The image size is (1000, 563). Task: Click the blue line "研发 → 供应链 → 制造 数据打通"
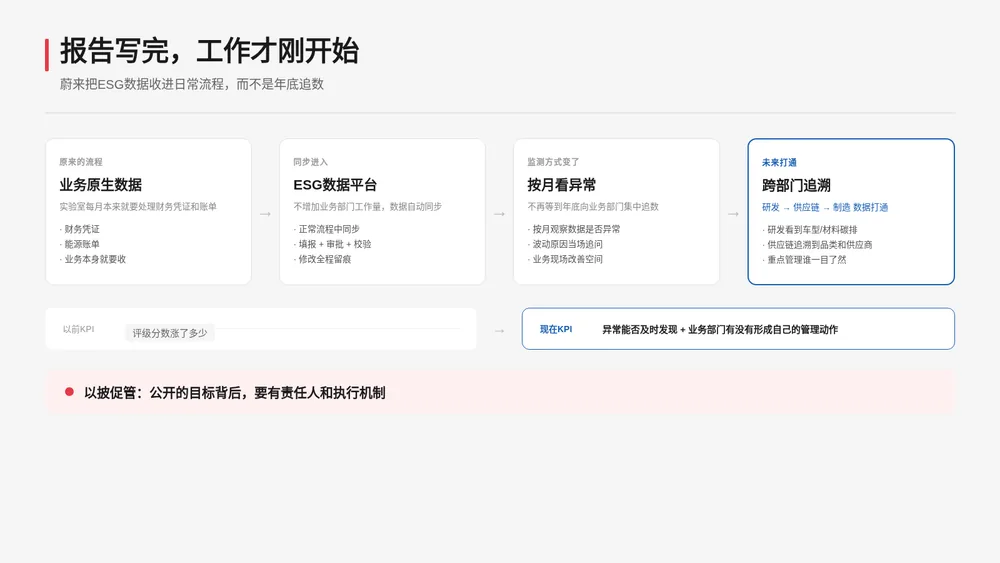tap(825, 207)
